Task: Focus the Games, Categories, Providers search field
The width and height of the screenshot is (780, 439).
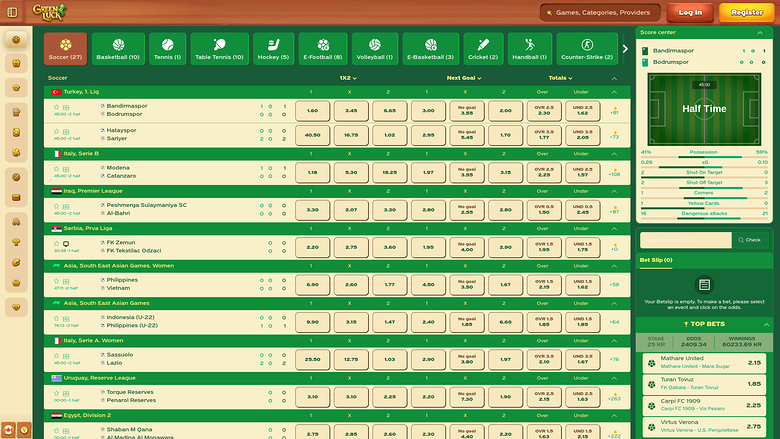Action: 600,12
